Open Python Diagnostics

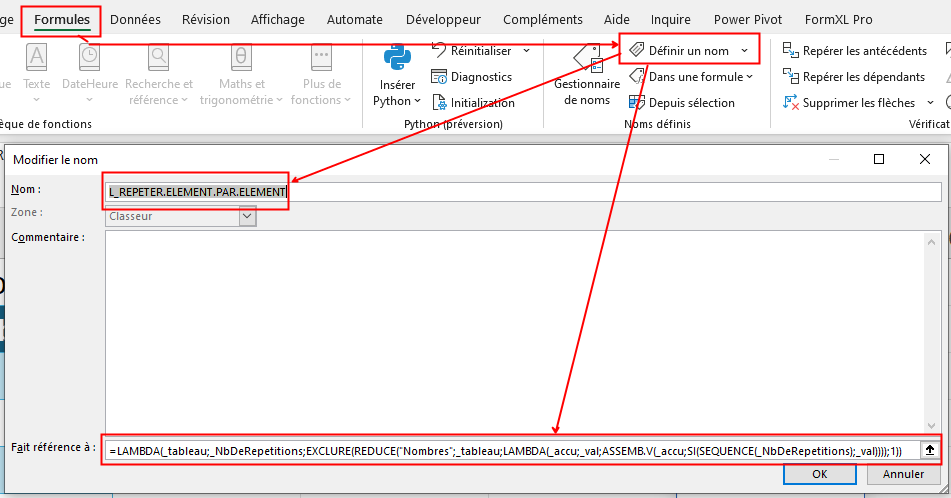click(x=471, y=76)
